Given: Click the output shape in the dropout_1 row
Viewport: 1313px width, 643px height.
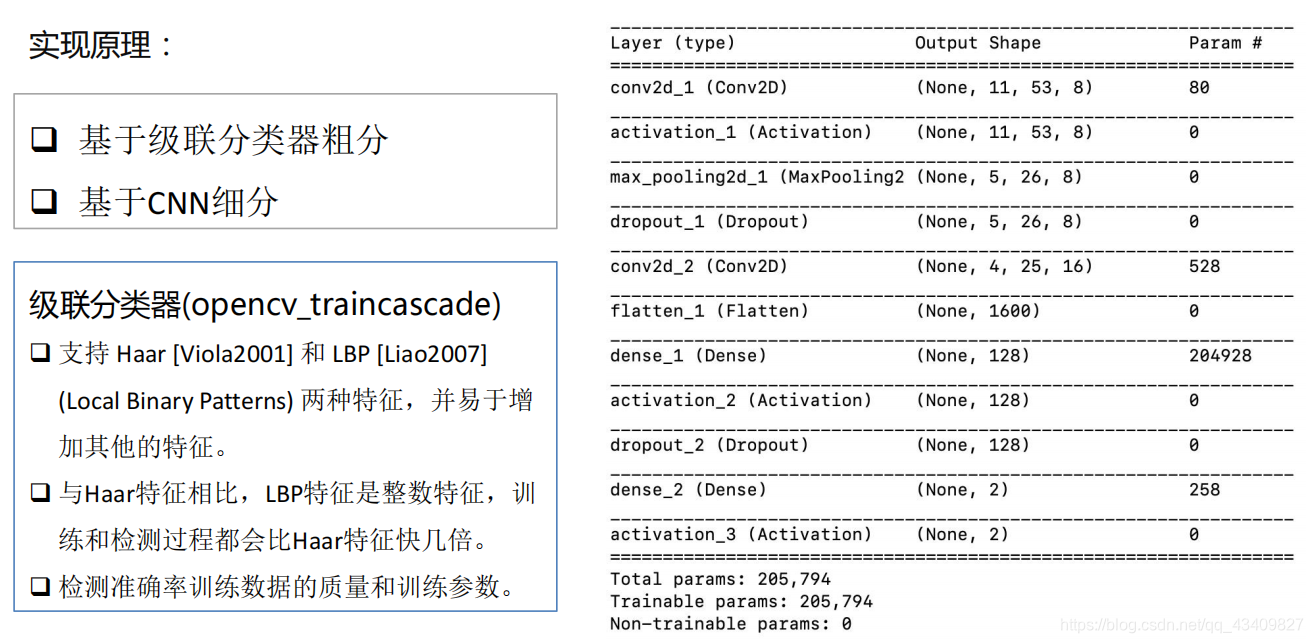Looking at the screenshot, I should [x=999, y=222].
